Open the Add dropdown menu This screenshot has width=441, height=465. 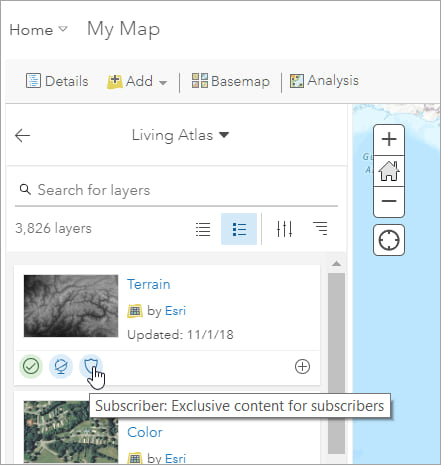(x=137, y=81)
